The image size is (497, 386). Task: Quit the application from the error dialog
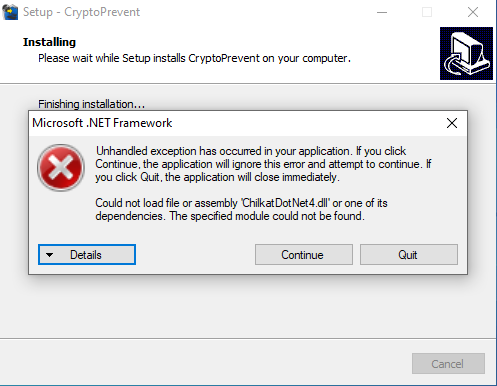409,255
